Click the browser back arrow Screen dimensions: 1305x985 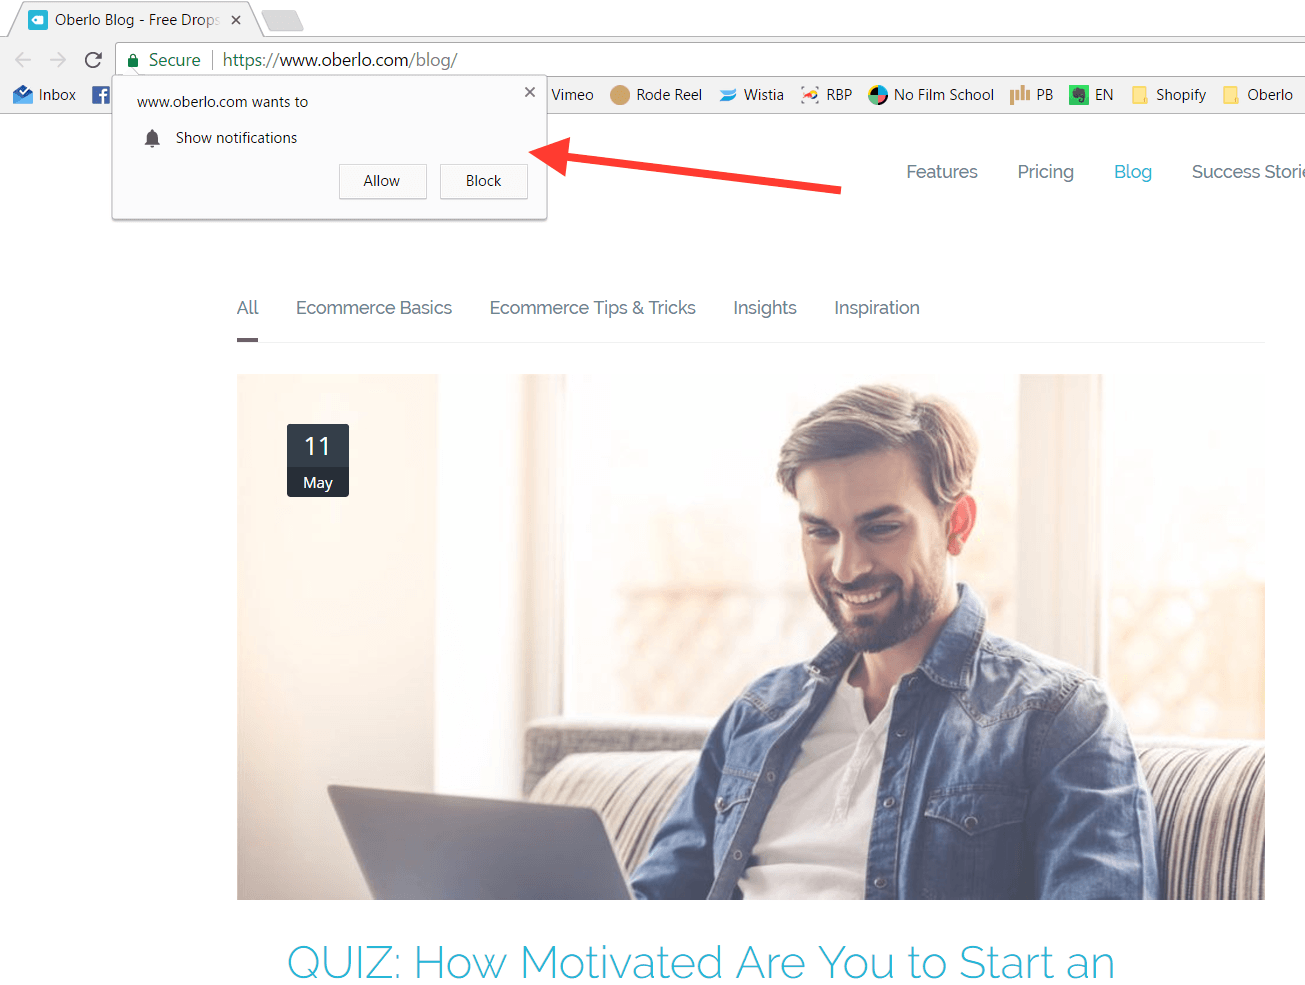(x=23, y=60)
